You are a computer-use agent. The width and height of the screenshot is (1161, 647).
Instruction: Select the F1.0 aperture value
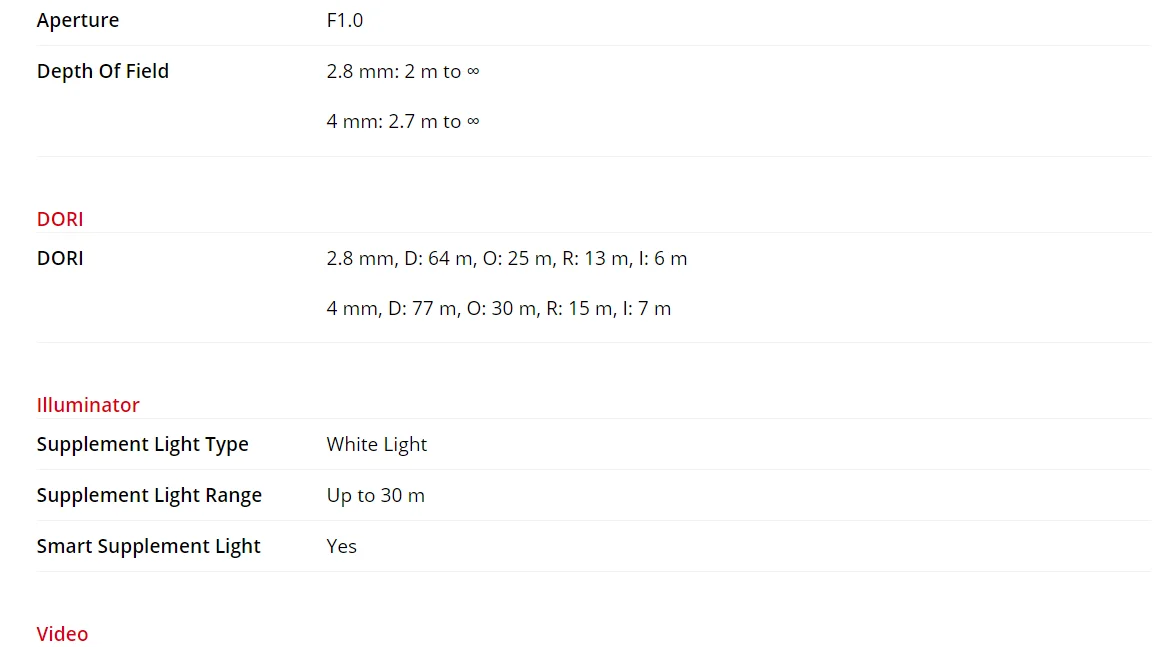click(344, 20)
